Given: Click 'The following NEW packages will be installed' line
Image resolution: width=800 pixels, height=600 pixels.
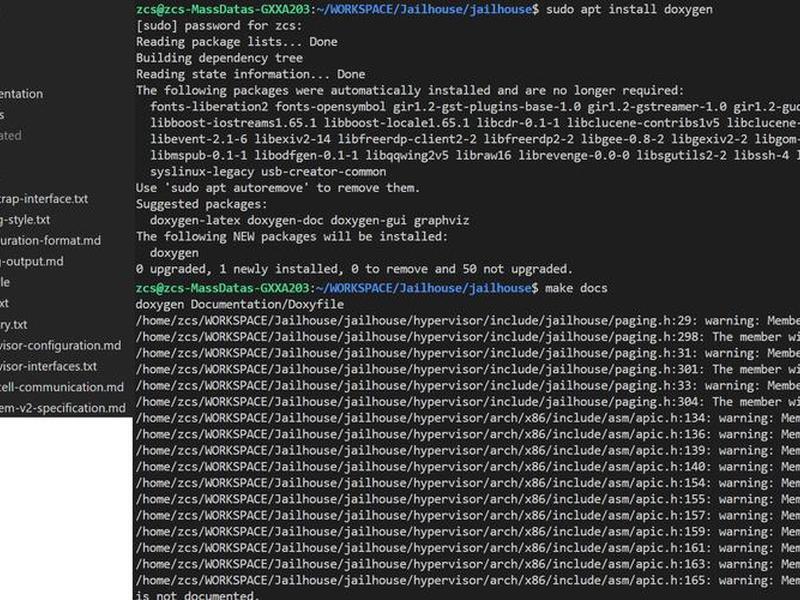Looking at the screenshot, I should tap(291, 237).
